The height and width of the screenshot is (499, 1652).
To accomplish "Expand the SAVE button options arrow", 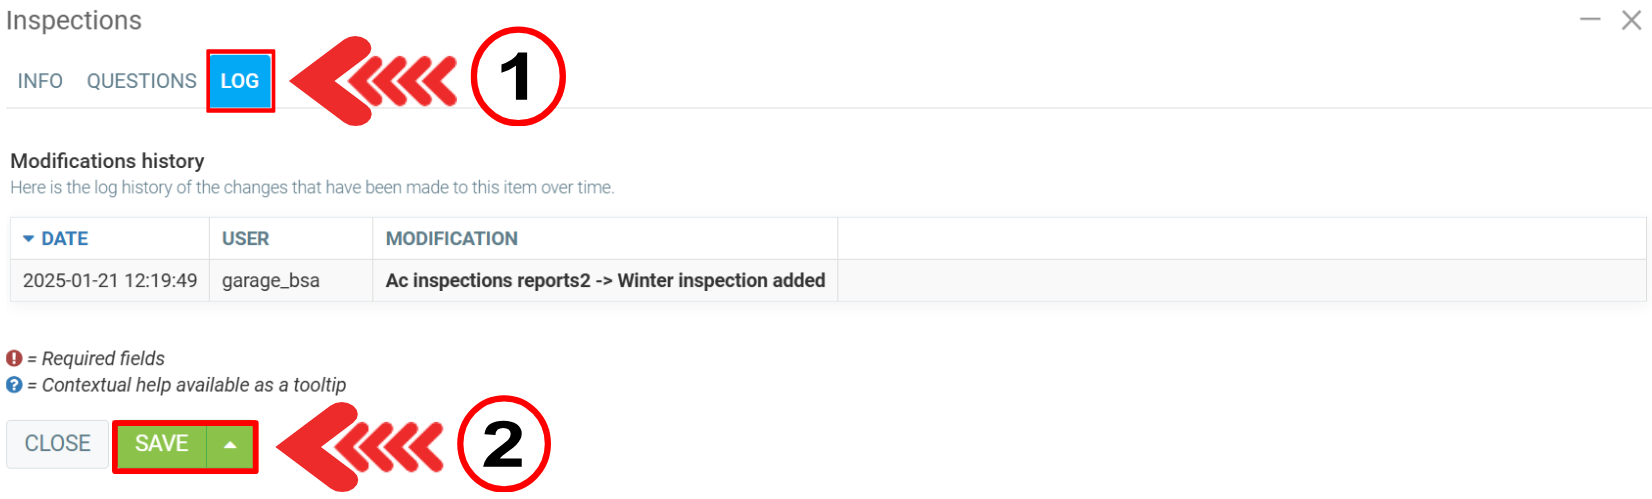I will click(231, 444).
